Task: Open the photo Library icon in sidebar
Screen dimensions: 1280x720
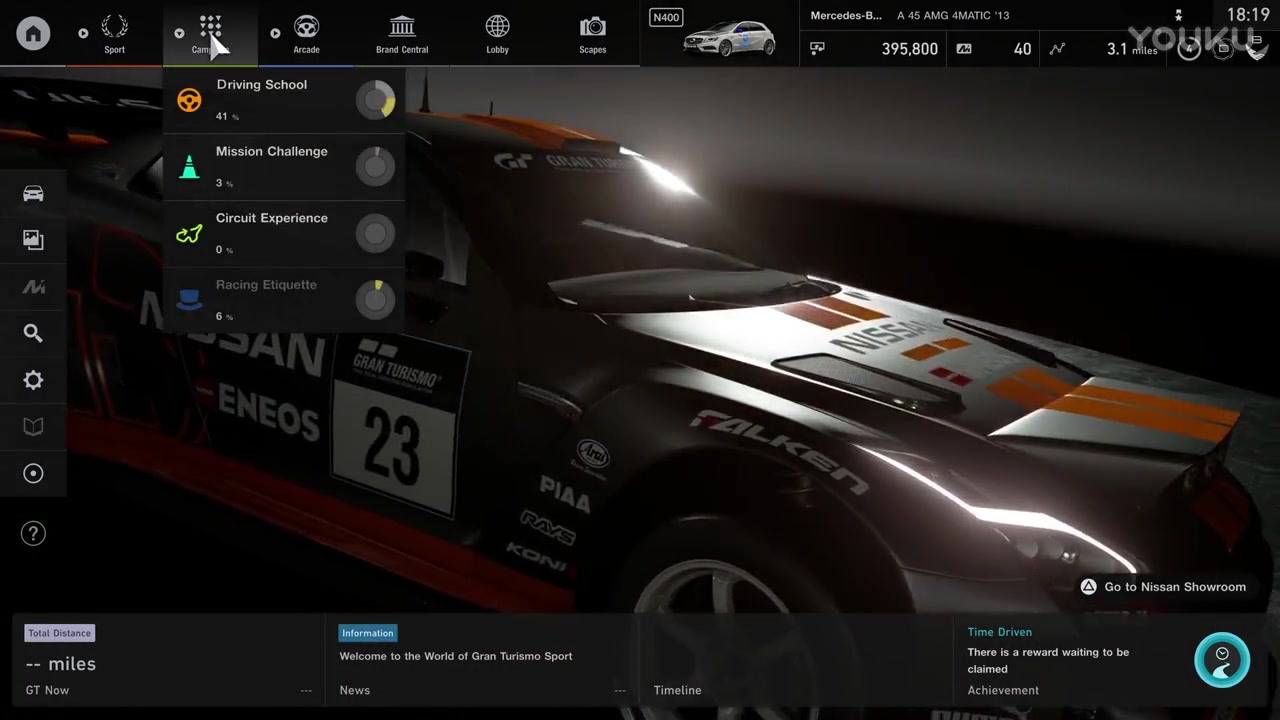Action: (33, 240)
